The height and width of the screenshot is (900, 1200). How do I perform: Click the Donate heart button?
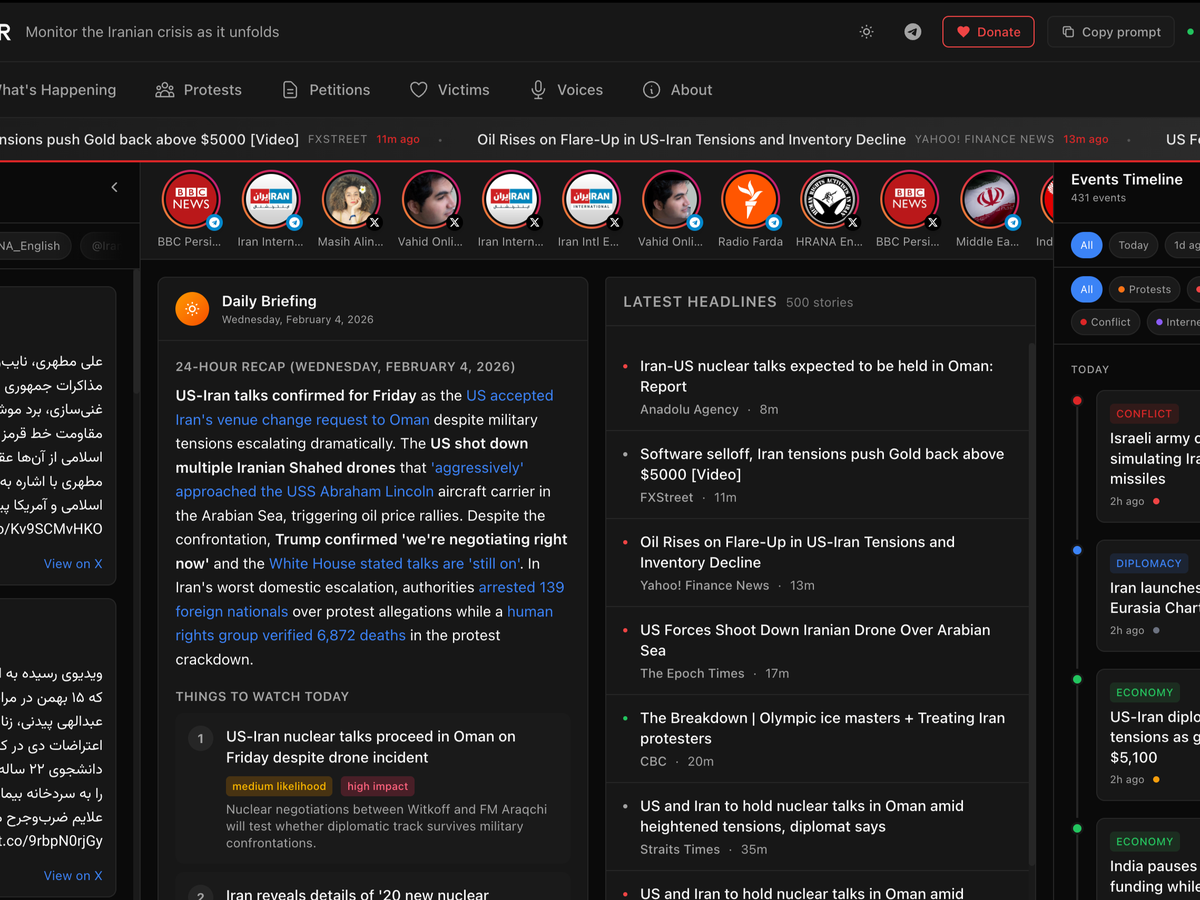pos(988,32)
